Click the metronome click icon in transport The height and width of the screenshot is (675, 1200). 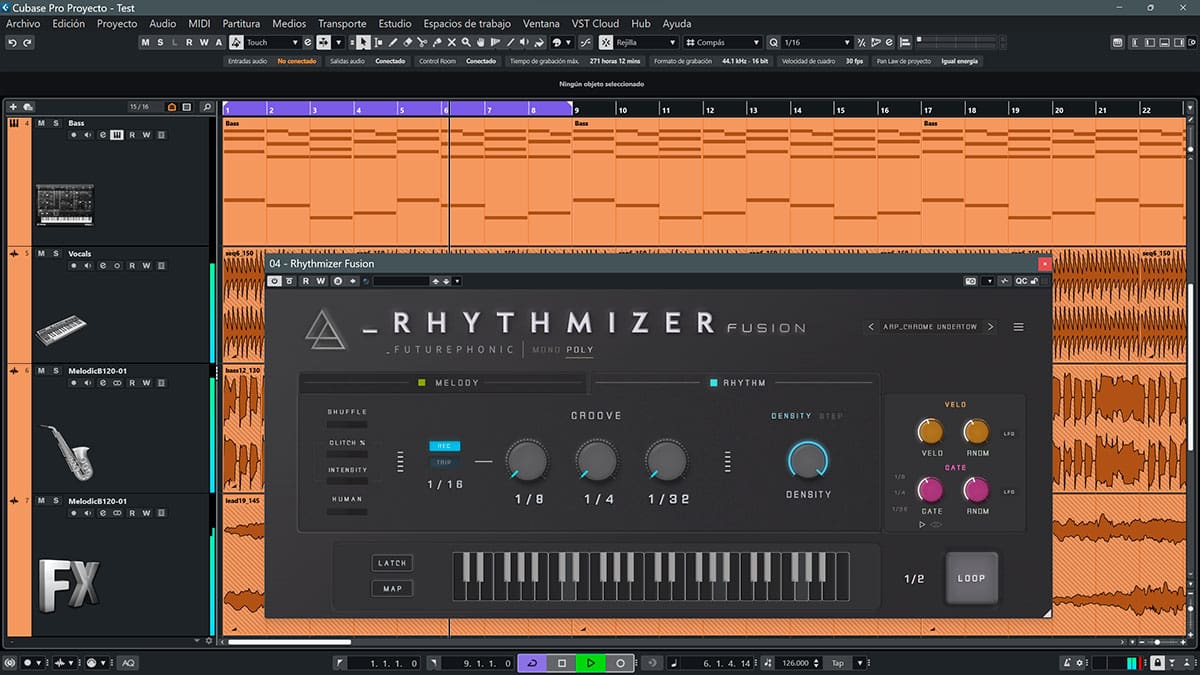[x=1068, y=663]
